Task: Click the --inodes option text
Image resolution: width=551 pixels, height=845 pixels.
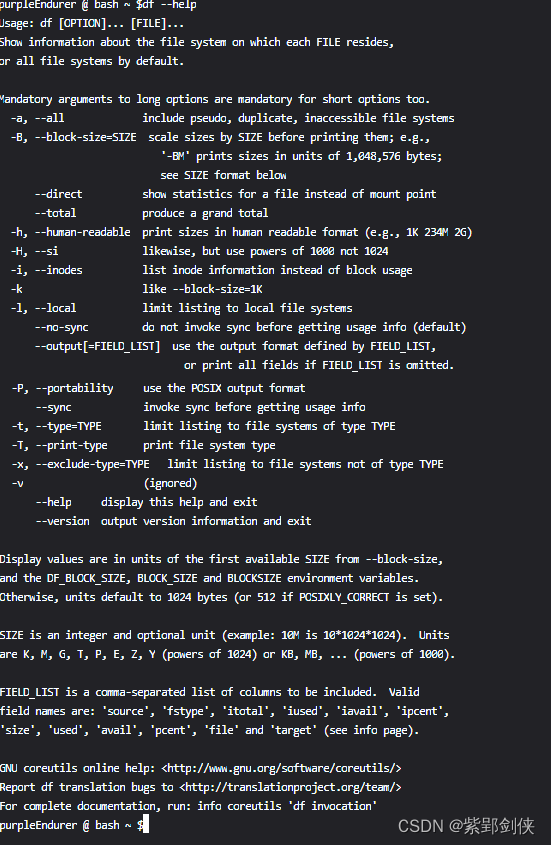Action: tap(59, 270)
